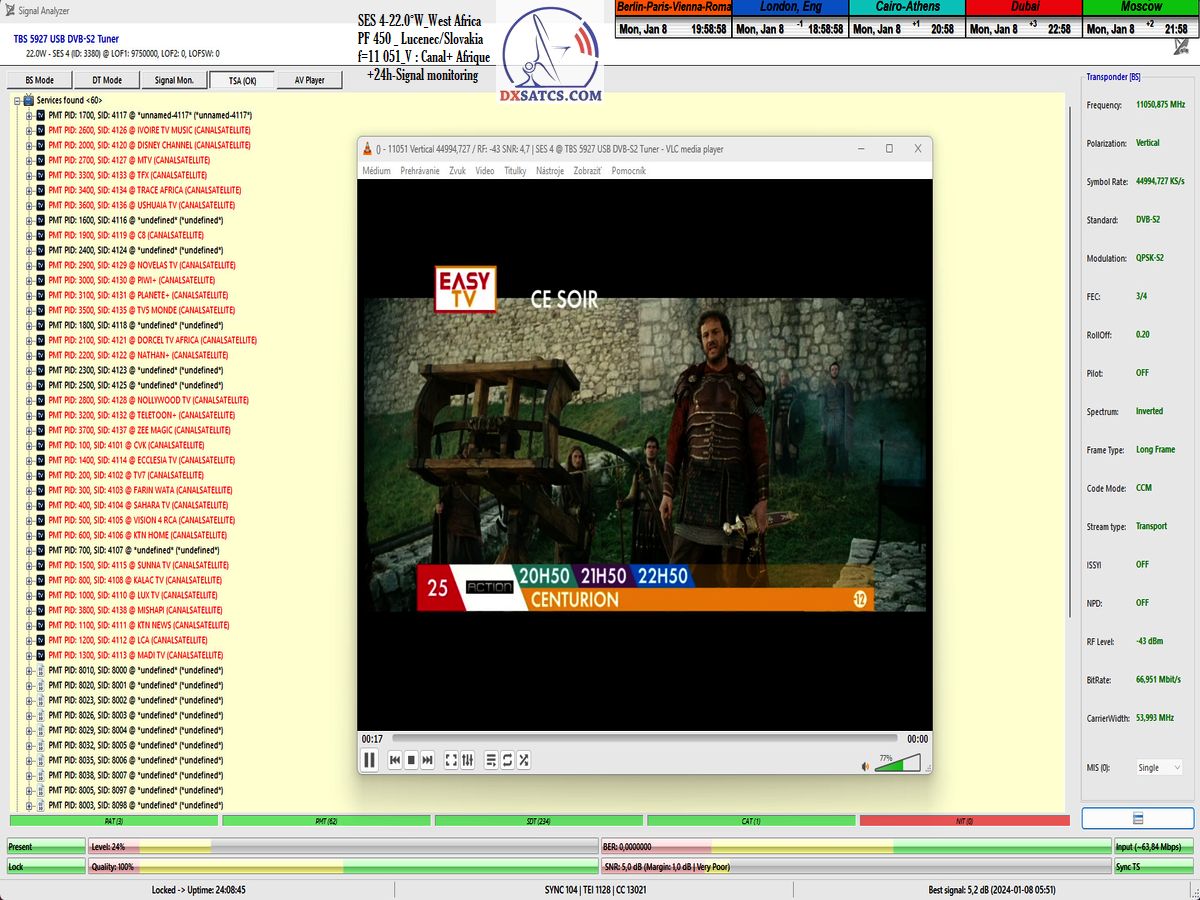The image size is (1200, 900).
Task: Open the Médium menu in VLC
Action: click(376, 171)
